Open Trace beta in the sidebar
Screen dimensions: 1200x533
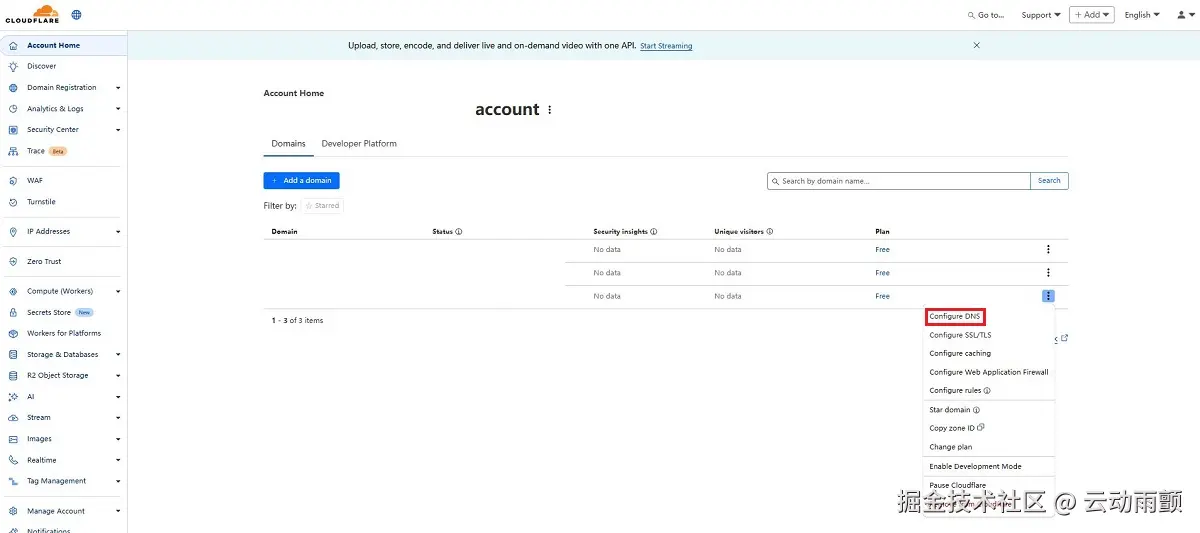click(x=38, y=151)
